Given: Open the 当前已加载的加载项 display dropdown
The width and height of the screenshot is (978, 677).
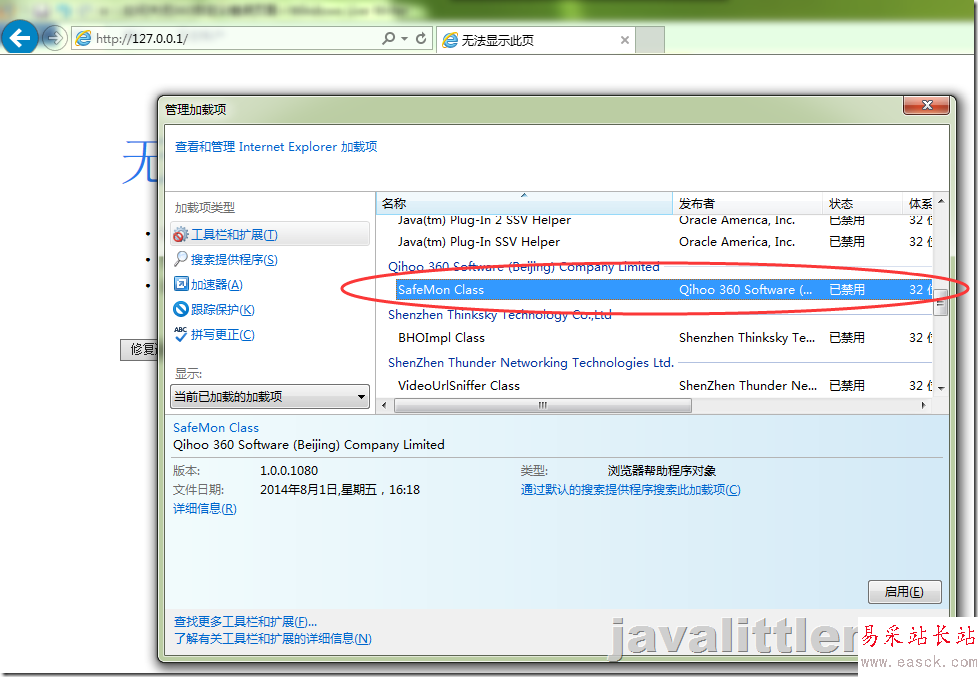Looking at the screenshot, I should pyautogui.click(x=270, y=397).
